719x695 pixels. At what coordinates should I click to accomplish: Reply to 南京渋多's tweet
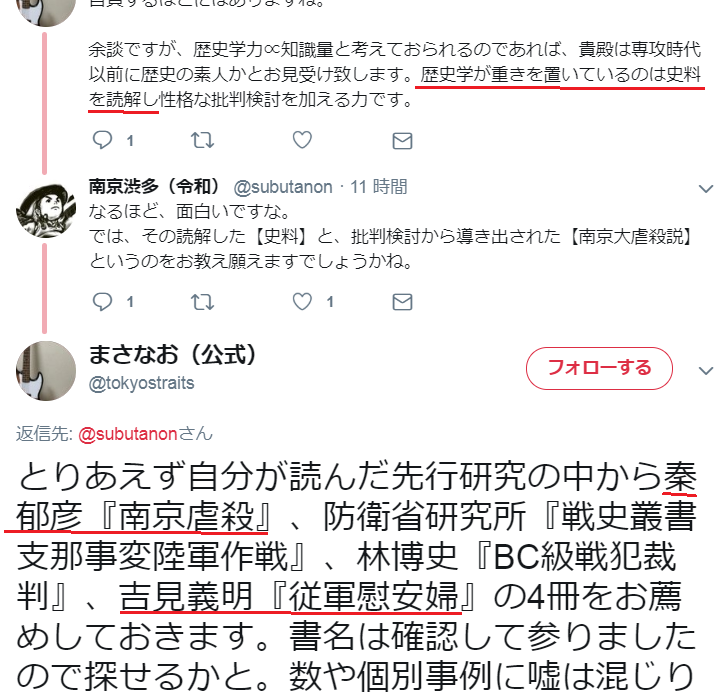102,302
